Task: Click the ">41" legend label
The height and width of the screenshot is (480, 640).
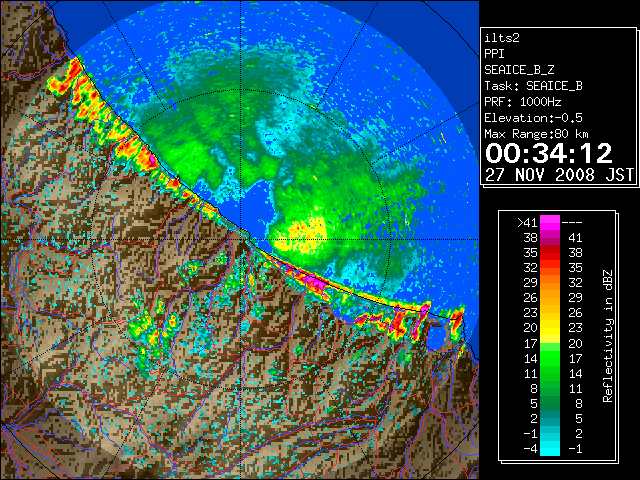Action: coord(527,223)
